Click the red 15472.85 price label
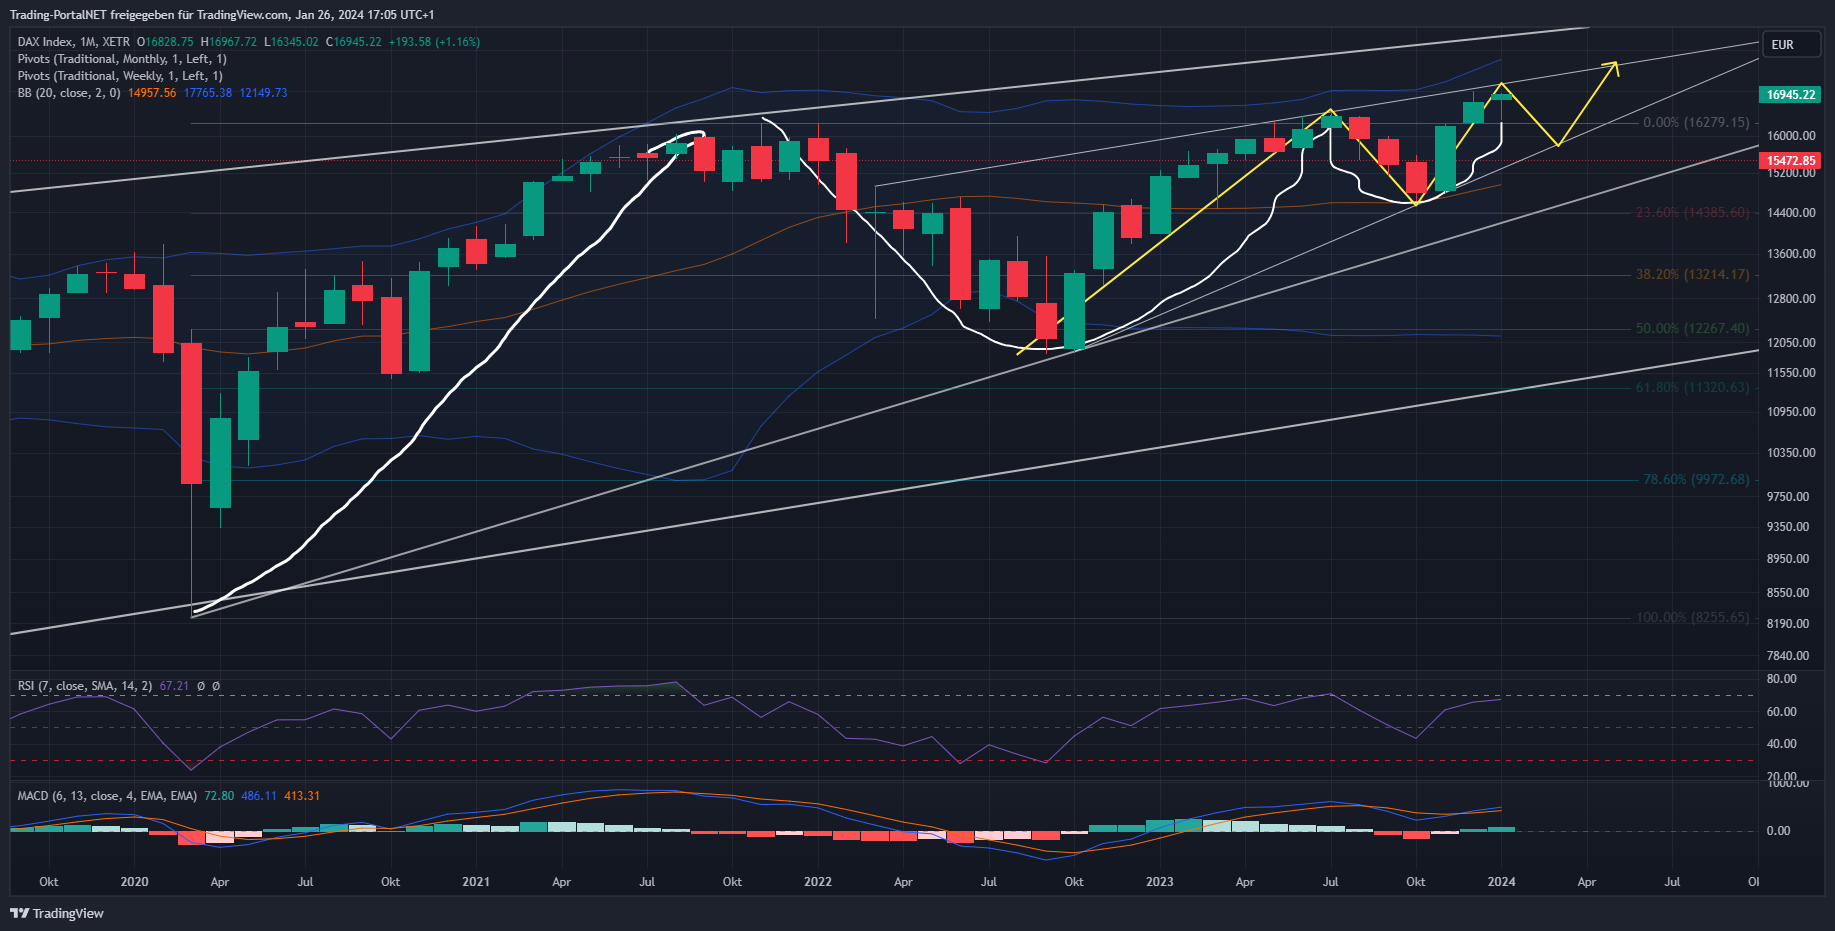 pos(1790,161)
